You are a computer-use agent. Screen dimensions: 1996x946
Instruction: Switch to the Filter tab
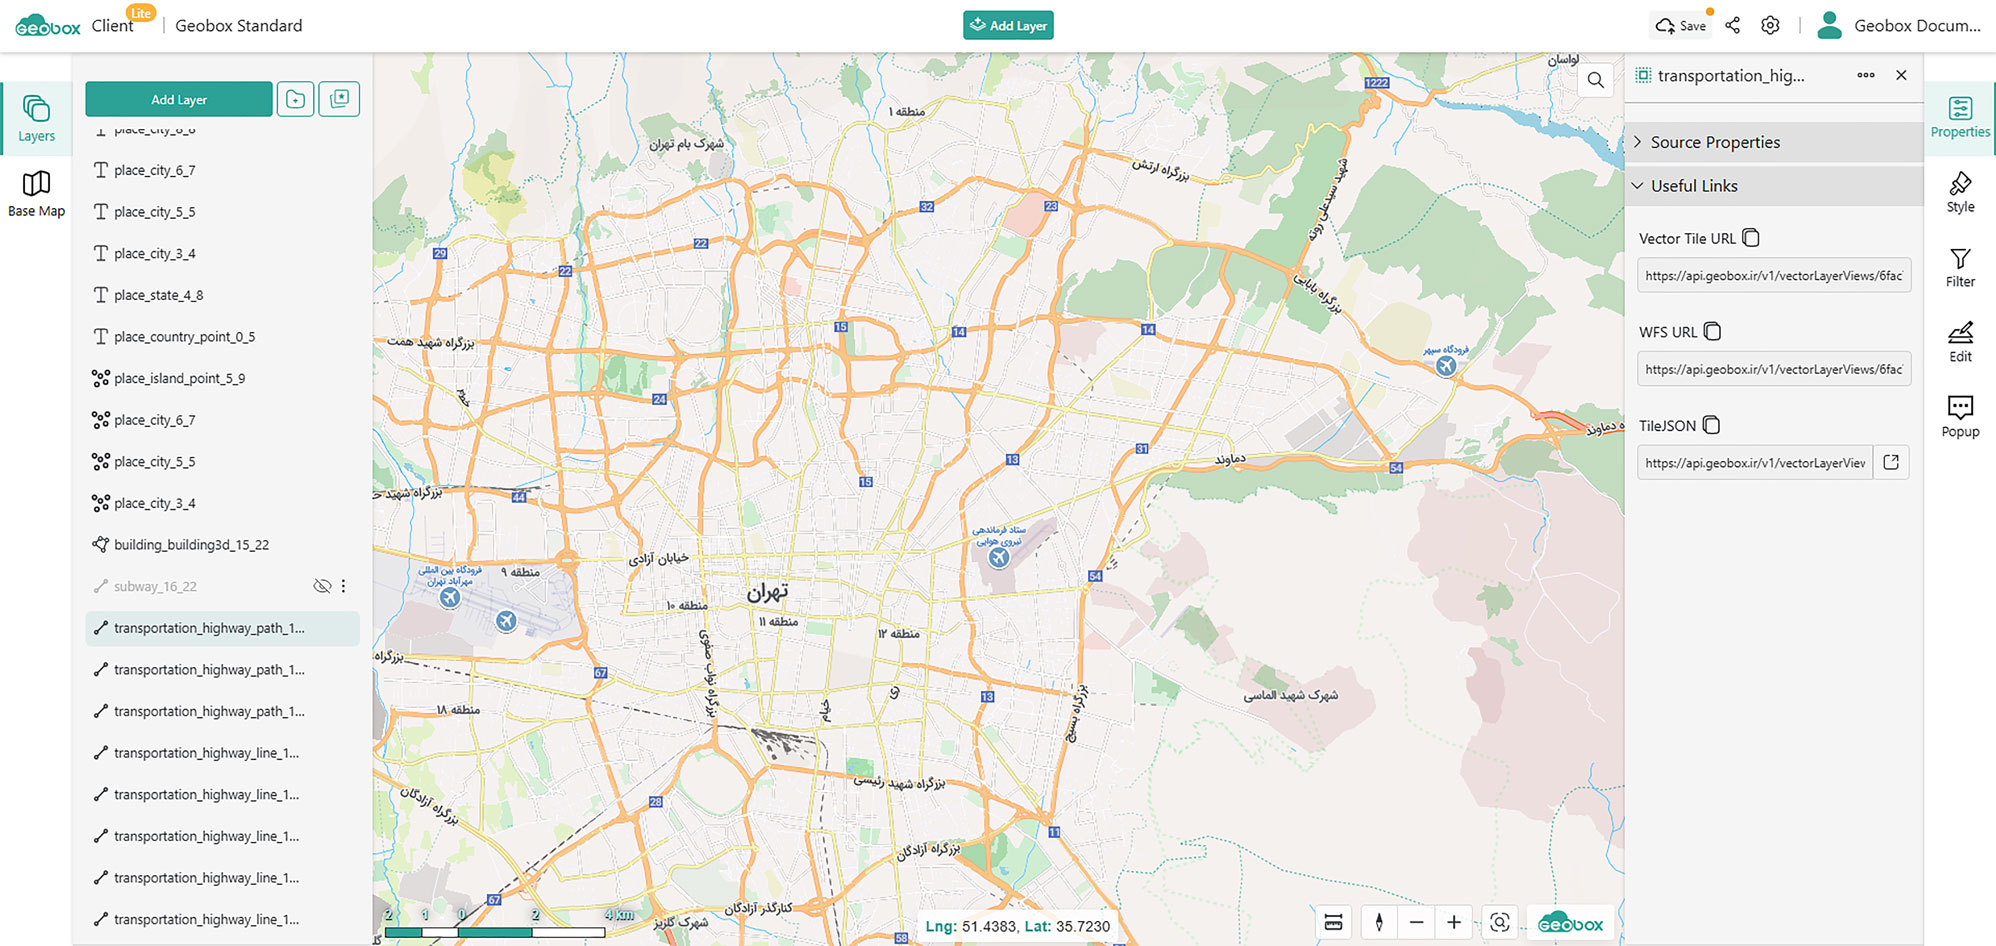coord(1960,268)
